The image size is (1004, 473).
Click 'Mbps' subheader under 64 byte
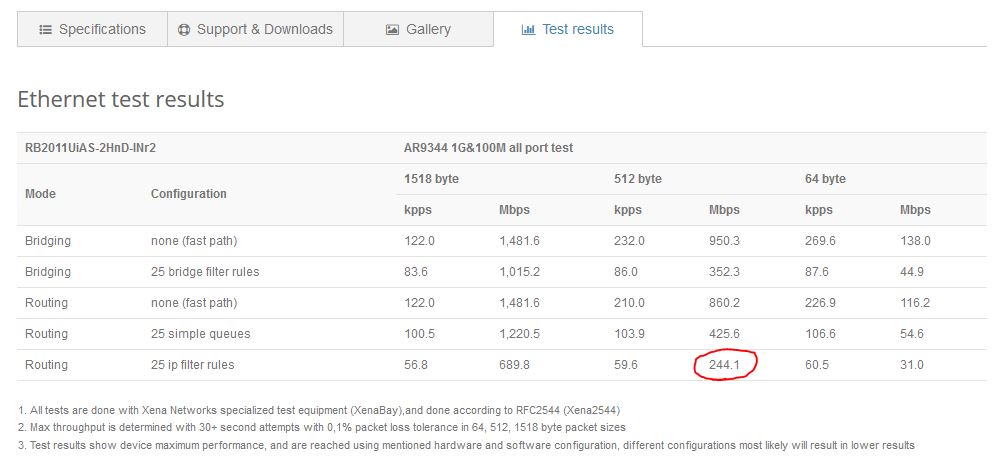pyautogui.click(x=915, y=210)
